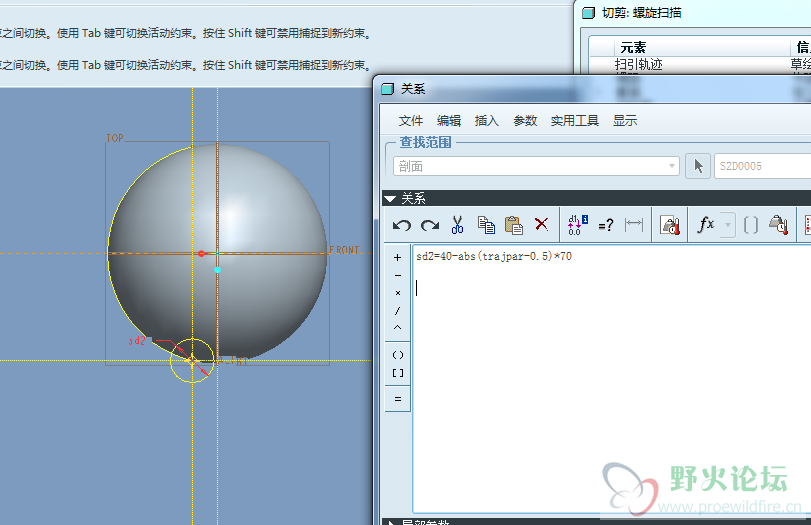
Task: Insert the divide / operator
Action: pyautogui.click(x=397, y=310)
